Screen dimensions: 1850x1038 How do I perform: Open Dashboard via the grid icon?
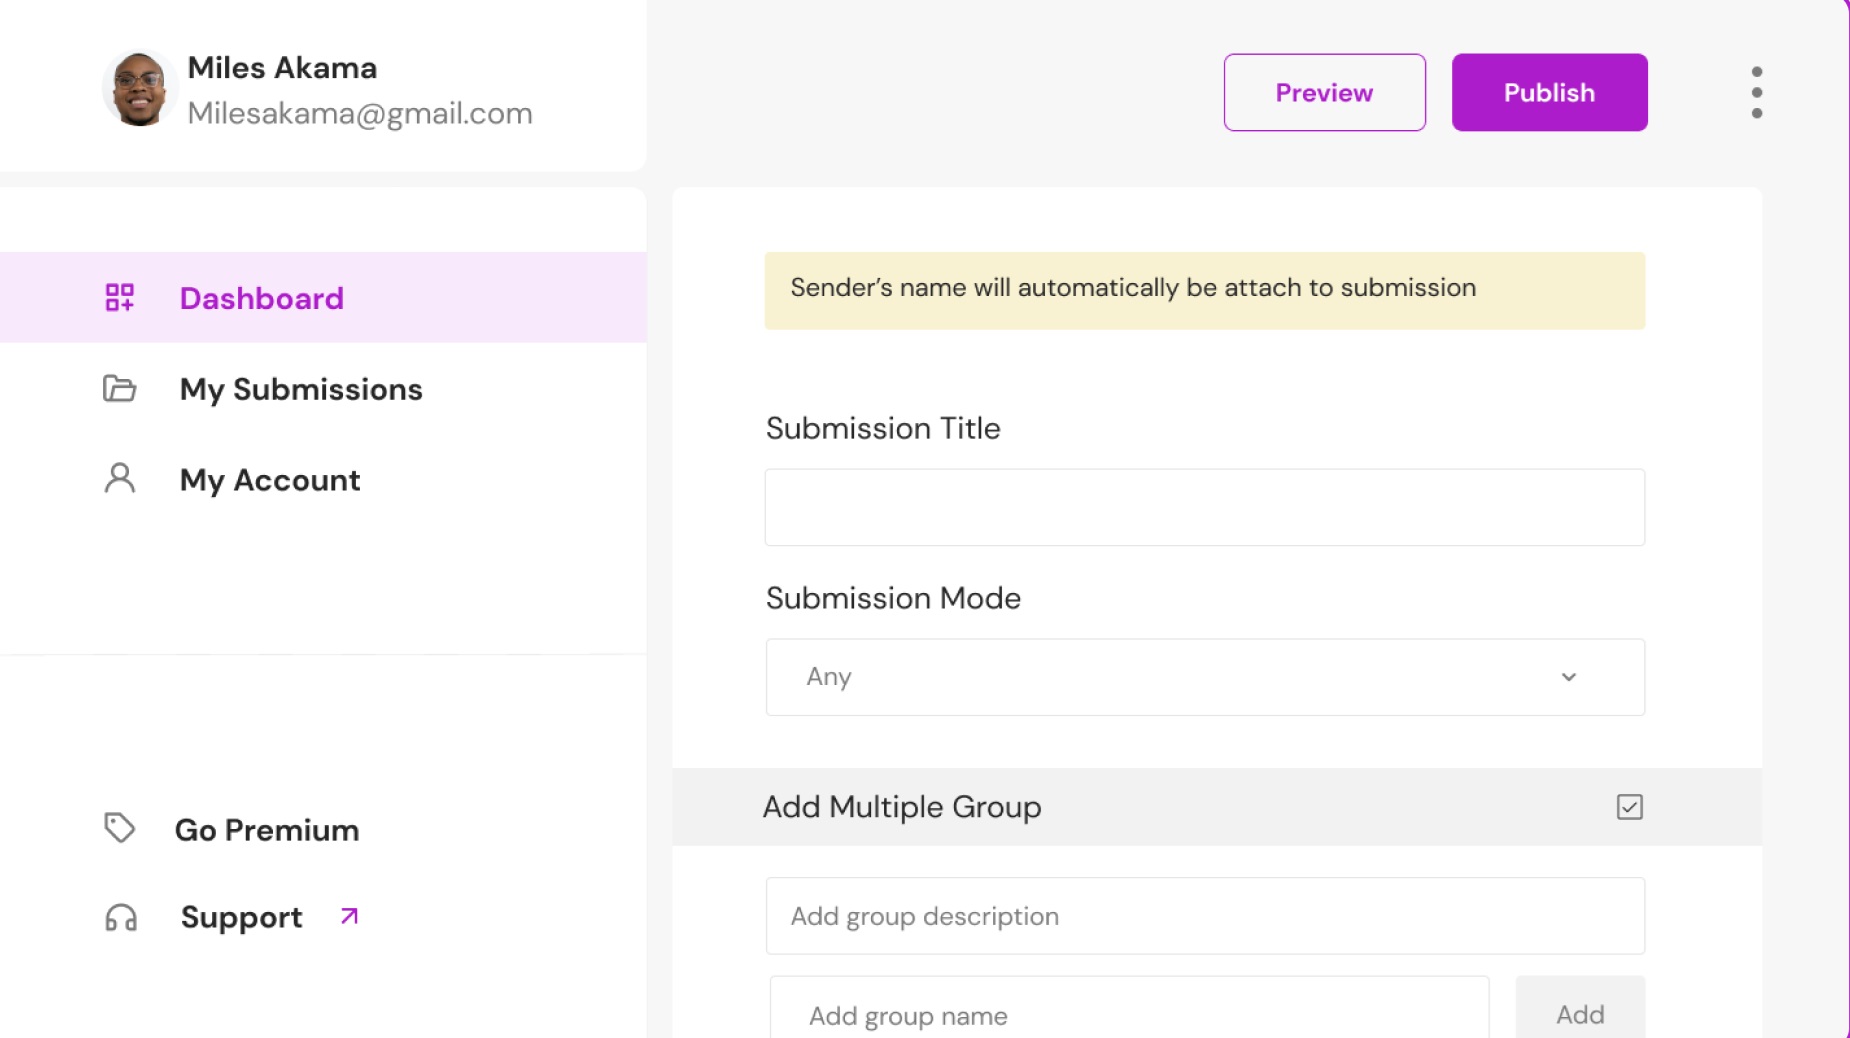pos(119,297)
